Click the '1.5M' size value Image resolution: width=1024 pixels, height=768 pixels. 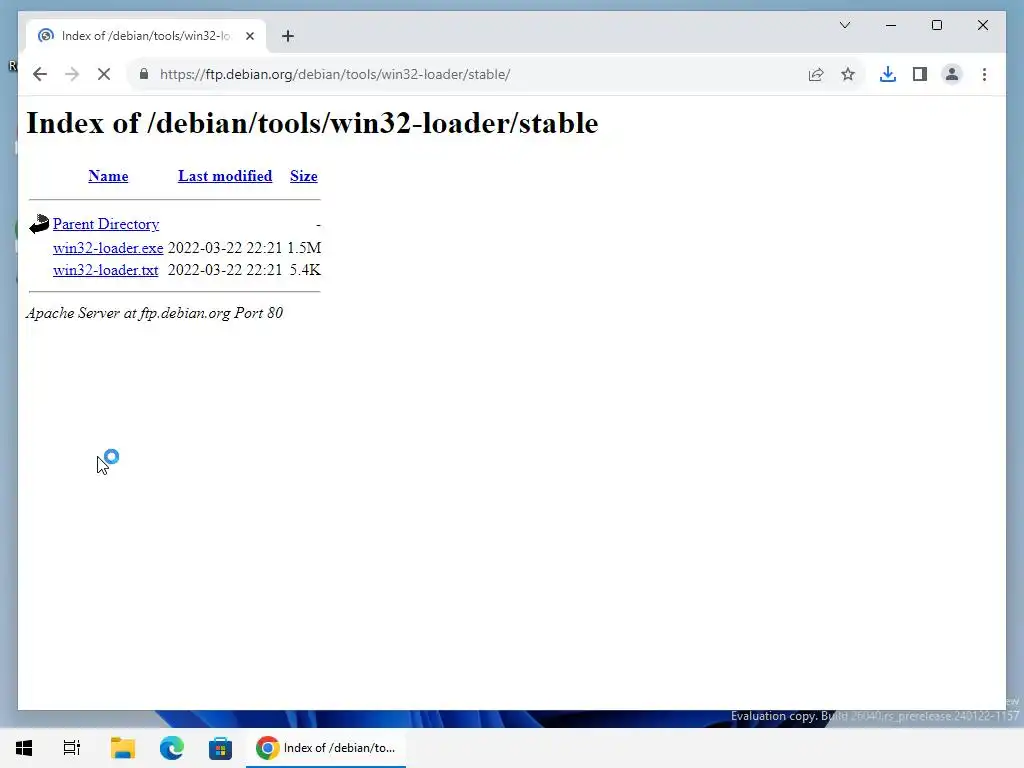click(x=304, y=248)
